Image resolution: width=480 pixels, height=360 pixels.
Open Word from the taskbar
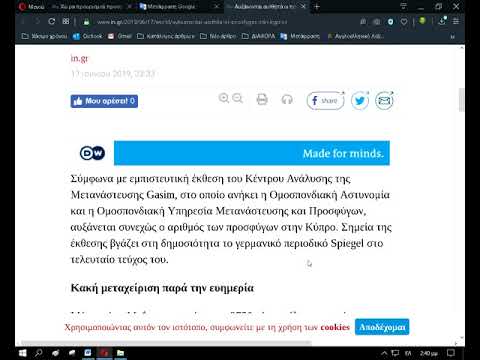click(88, 353)
